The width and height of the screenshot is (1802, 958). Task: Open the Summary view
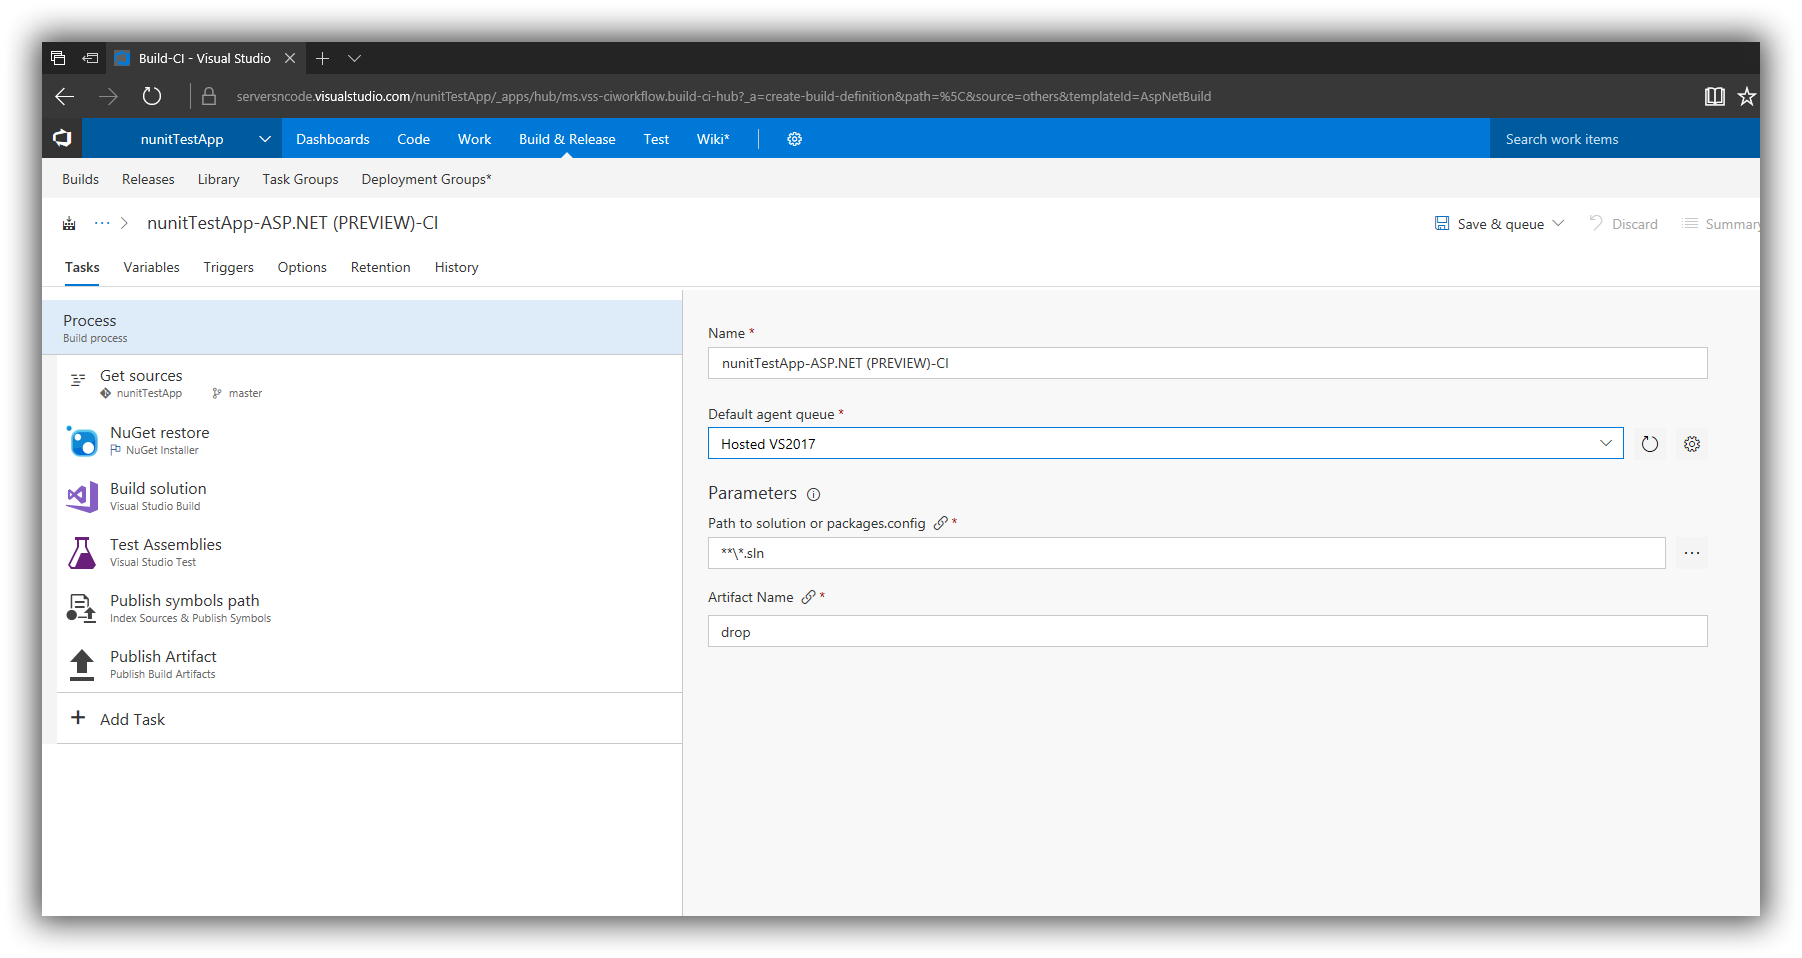(1720, 224)
